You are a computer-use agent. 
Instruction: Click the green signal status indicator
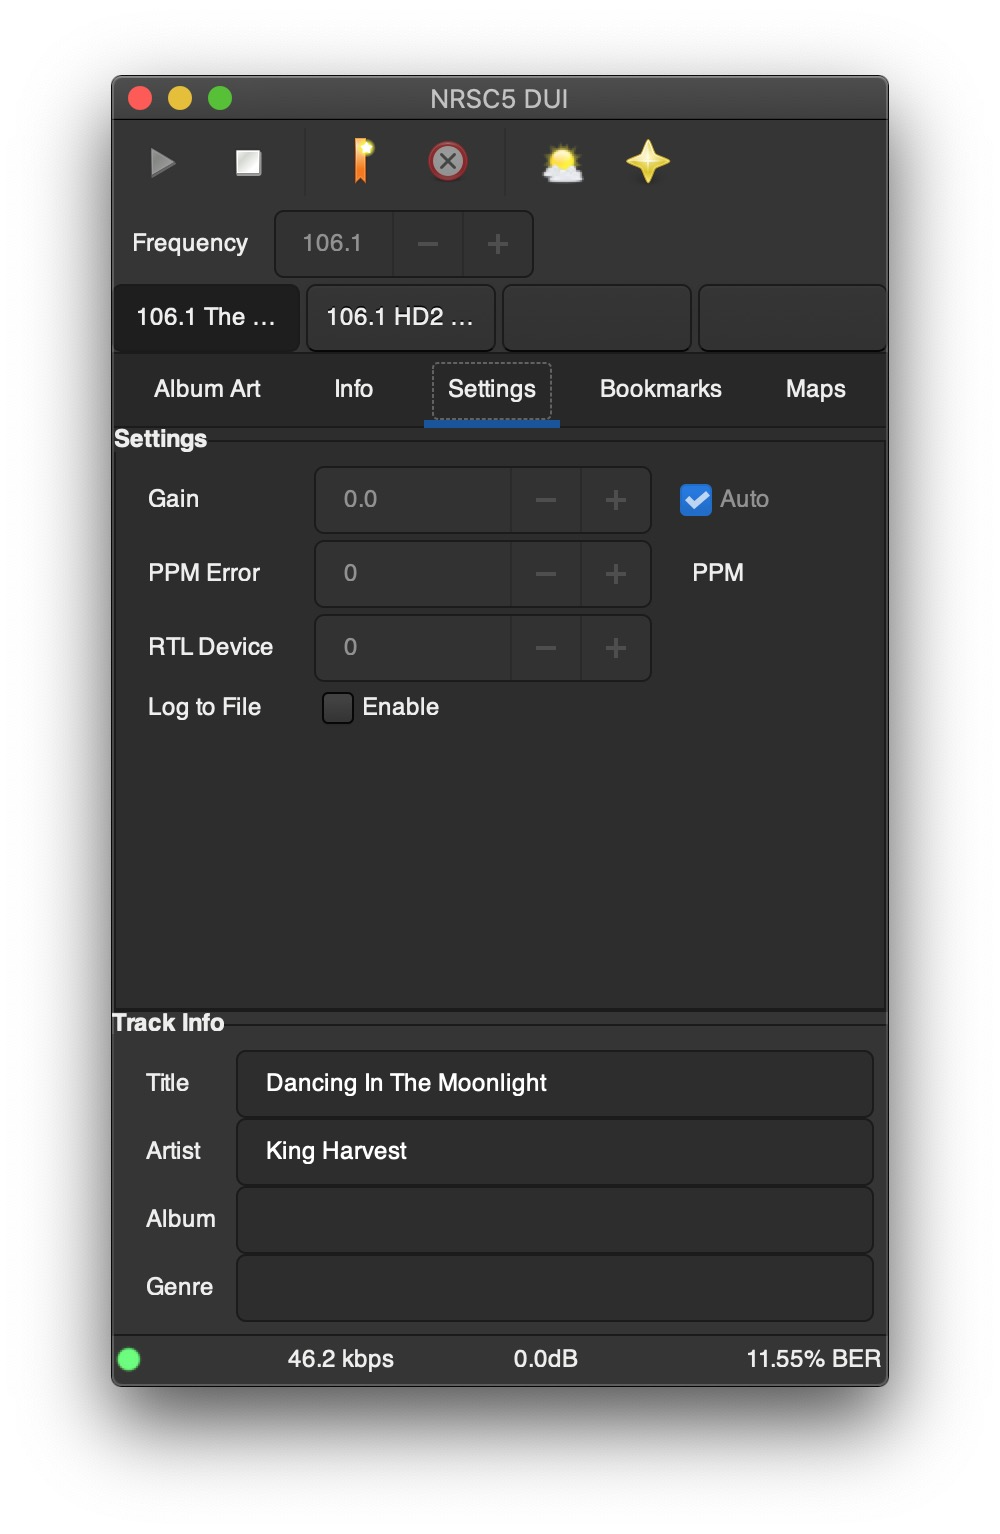[x=129, y=1359]
